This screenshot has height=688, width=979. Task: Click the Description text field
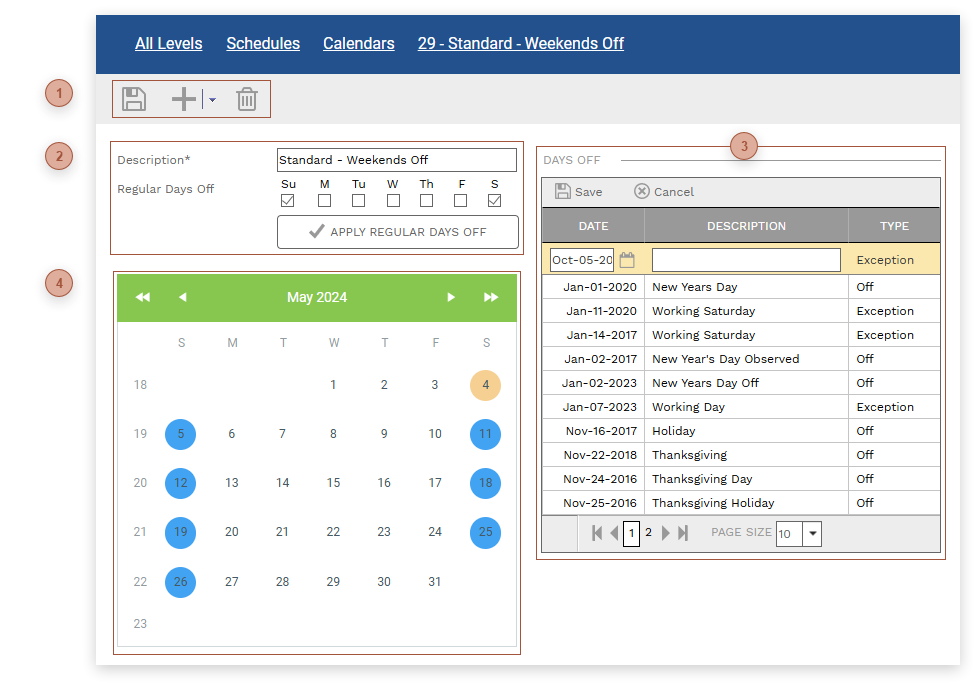[x=396, y=160]
